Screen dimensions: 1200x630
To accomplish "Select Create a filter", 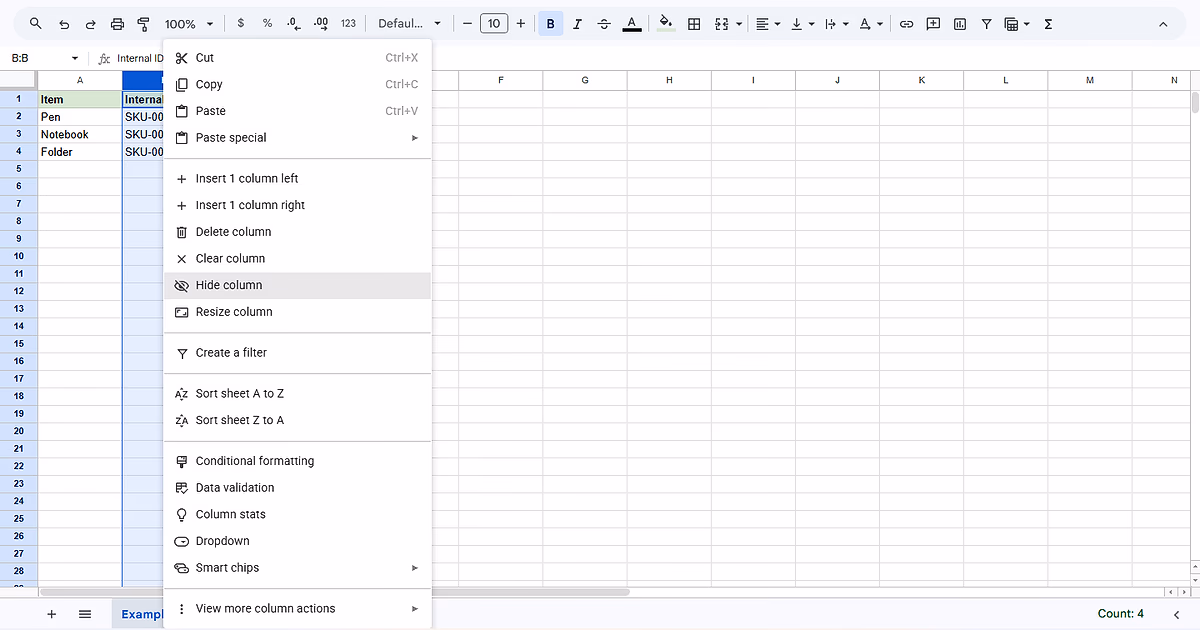I will 297,353.
